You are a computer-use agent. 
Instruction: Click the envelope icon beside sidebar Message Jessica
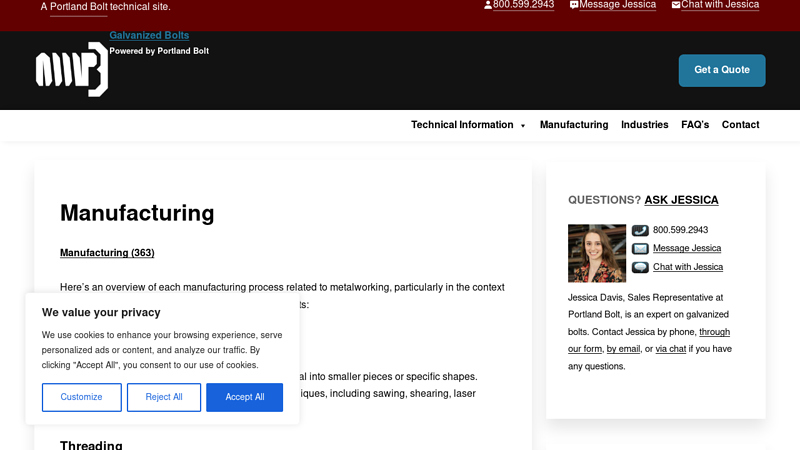(x=640, y=249)
